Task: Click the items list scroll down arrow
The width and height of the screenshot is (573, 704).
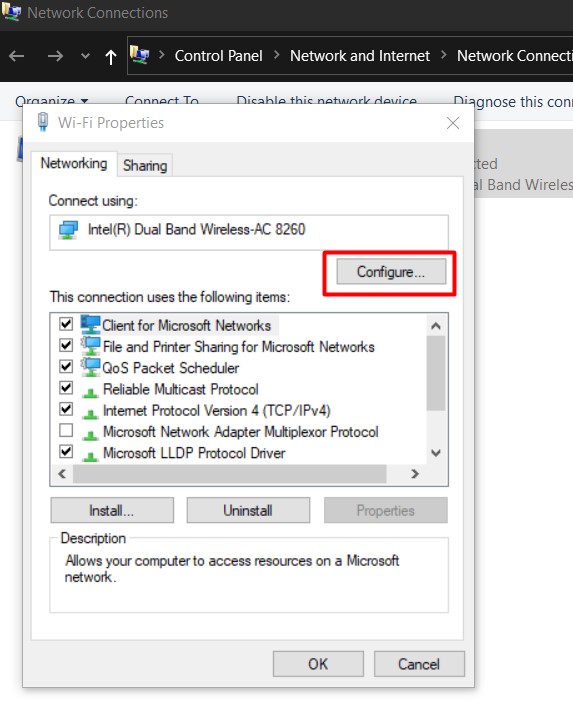Action: (x=436, y=453)
